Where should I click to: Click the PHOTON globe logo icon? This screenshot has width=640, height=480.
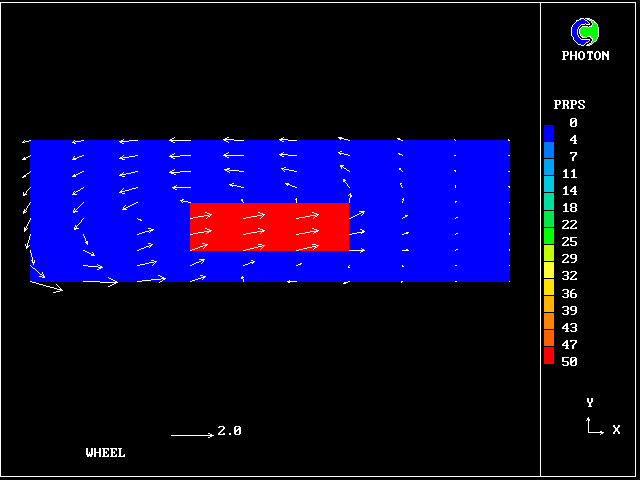pyautogui.click(x=585, y=32)
